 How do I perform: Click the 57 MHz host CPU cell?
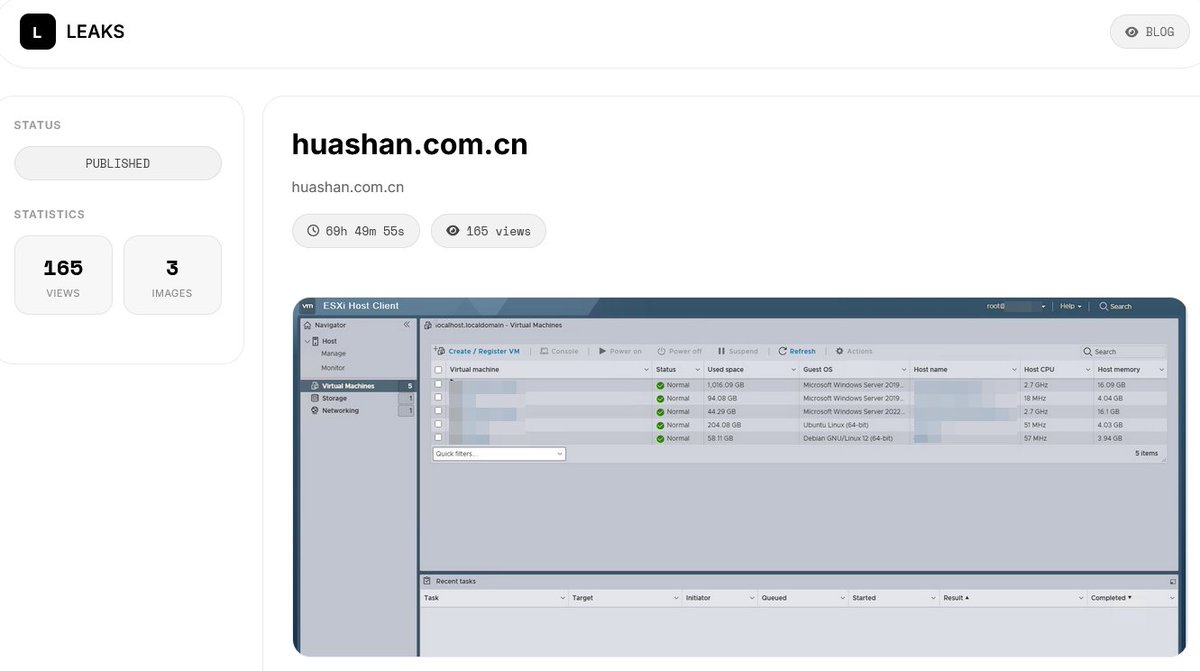1035,438
